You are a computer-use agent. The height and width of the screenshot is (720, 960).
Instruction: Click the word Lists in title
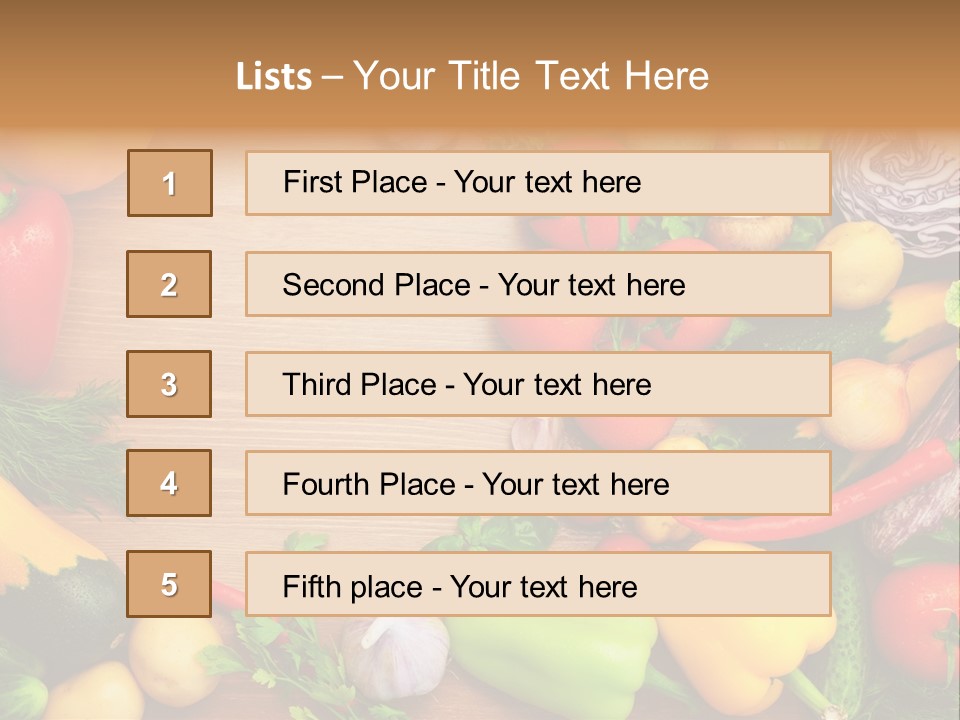coord(273,77)
